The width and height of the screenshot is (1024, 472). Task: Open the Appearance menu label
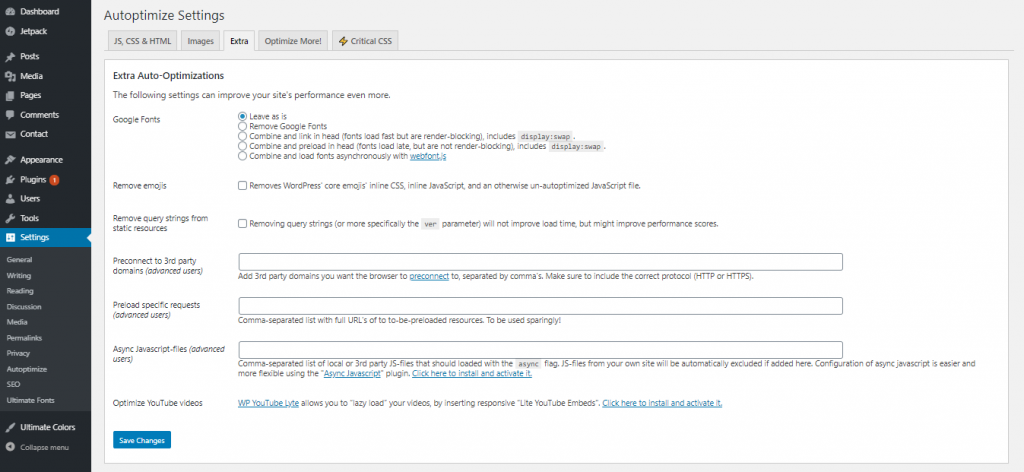point(42,160)
